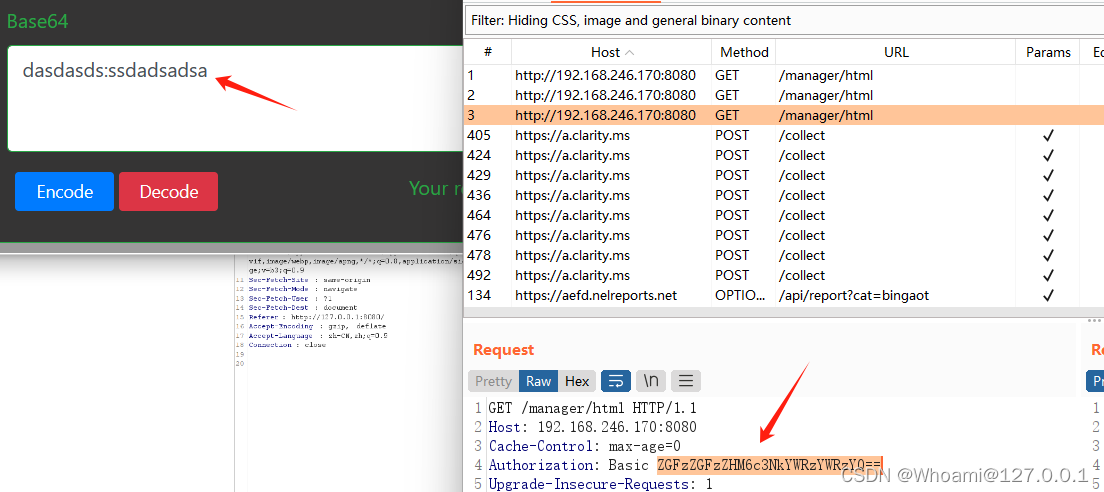Click the sort arrow beside Host header
1104x492 pixels.
pyautogui.click(x=628, y=52)
